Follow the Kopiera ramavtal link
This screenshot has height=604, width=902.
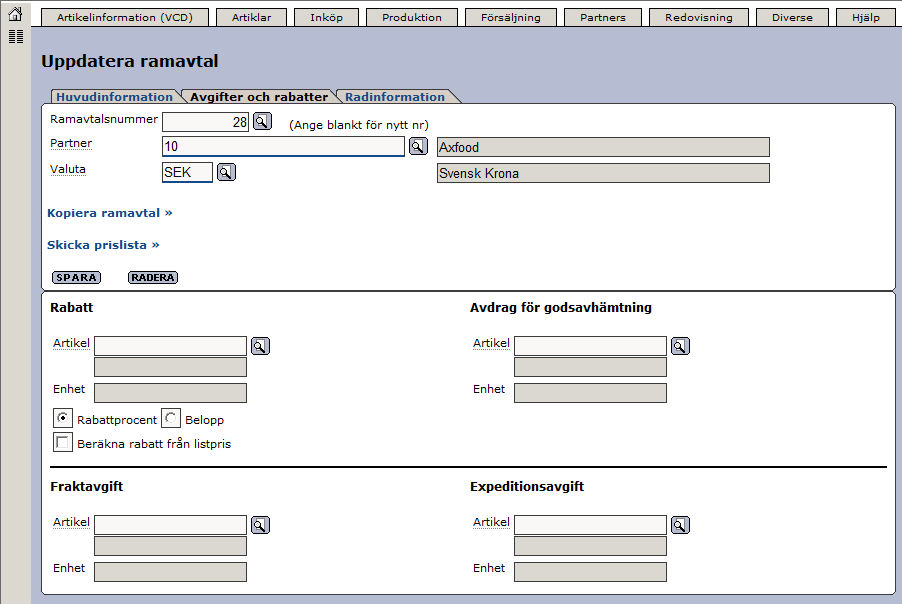110,213
